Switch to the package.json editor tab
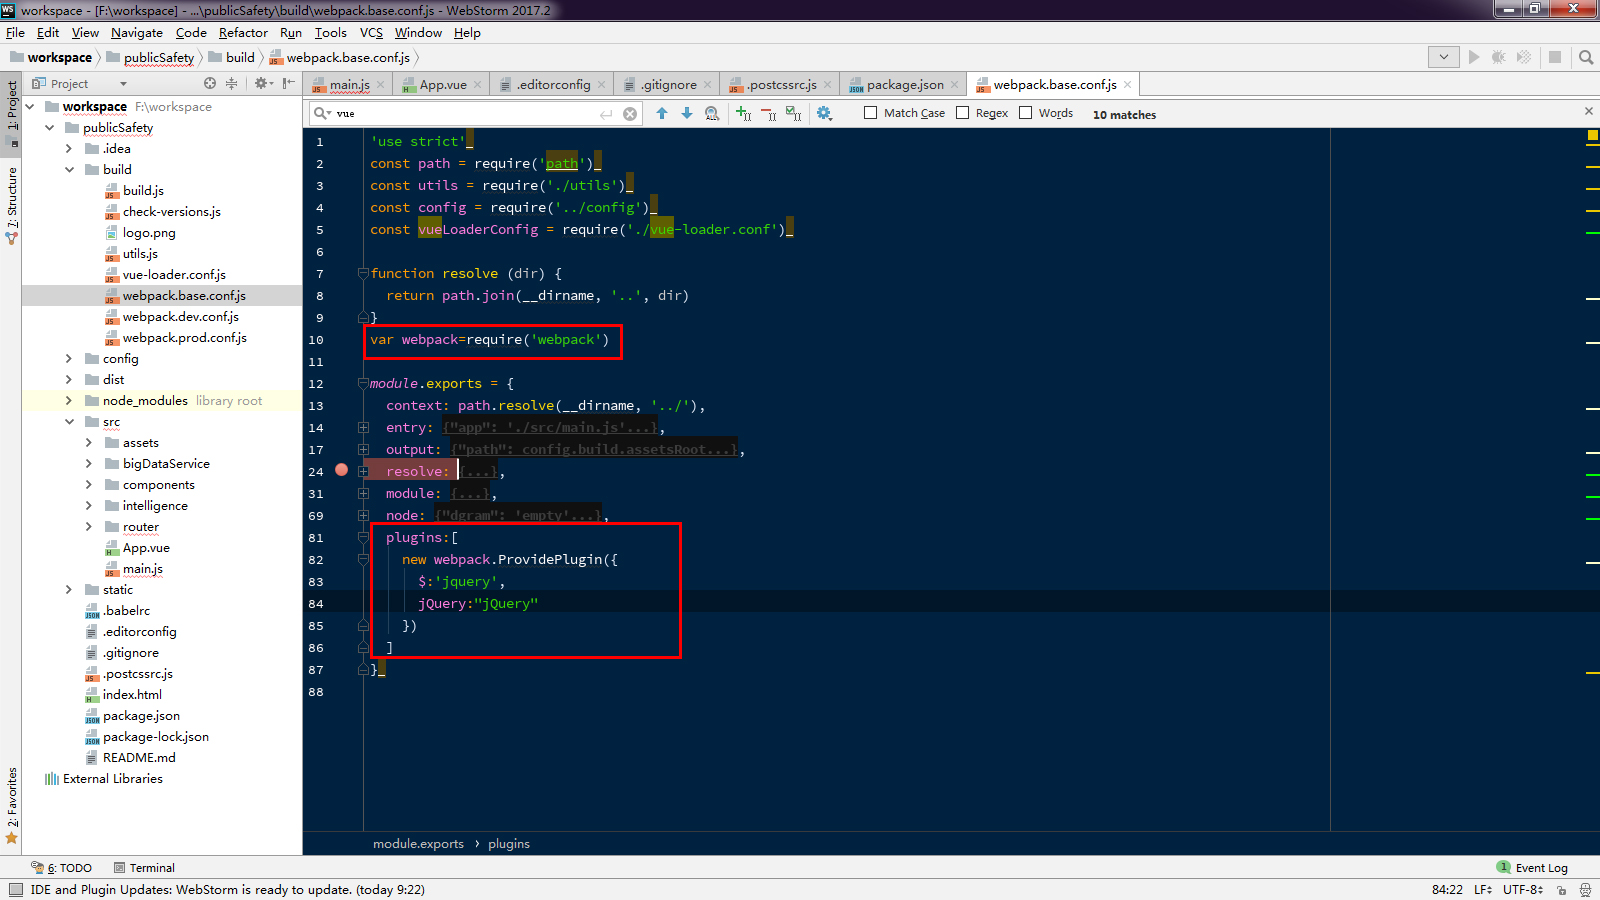Image resolution: width=1600 pixels, height=900 pixels. tap(905, 85)
